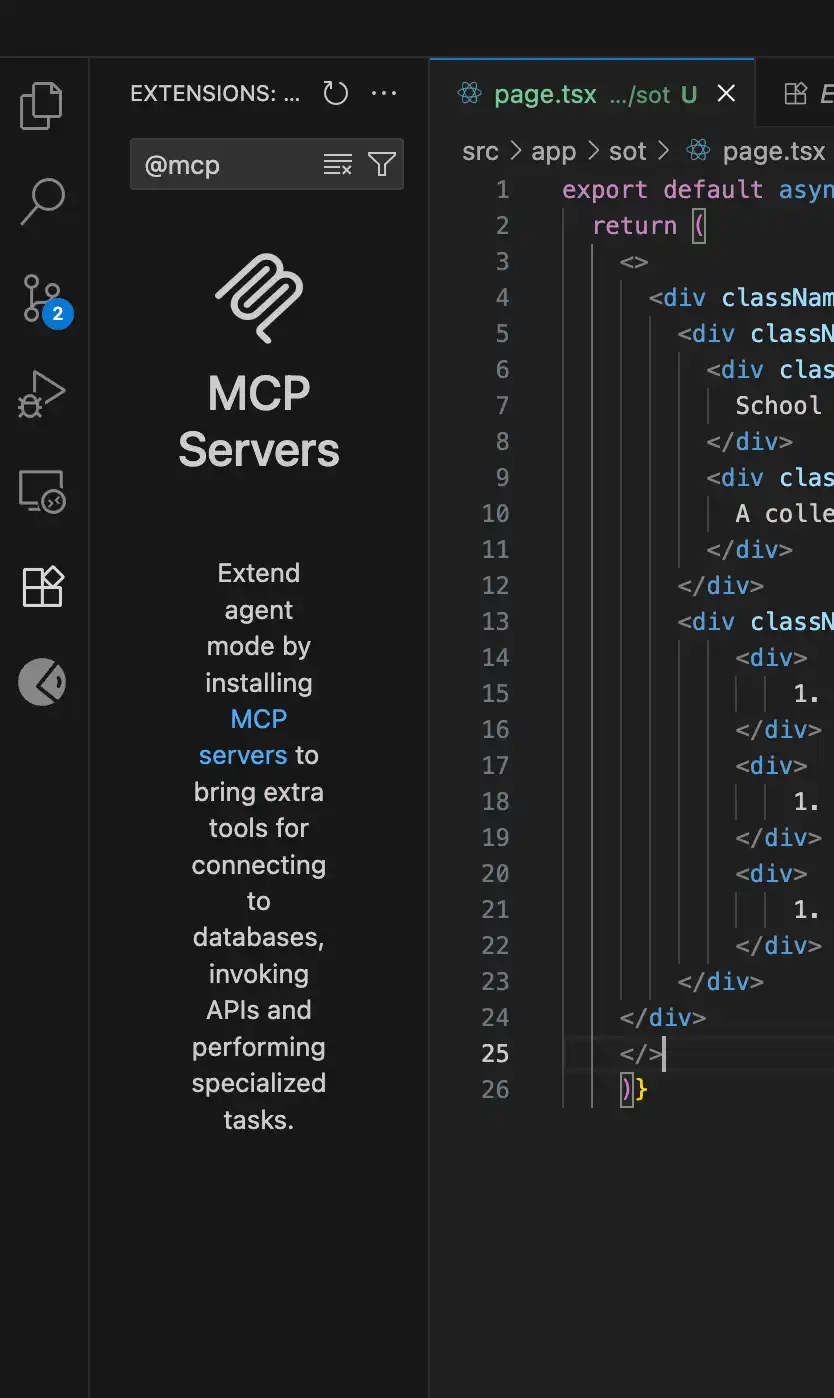Click the EXTENSIONS sidebar title
Viewport: 834px width, 1398px height.
[215, 94]
